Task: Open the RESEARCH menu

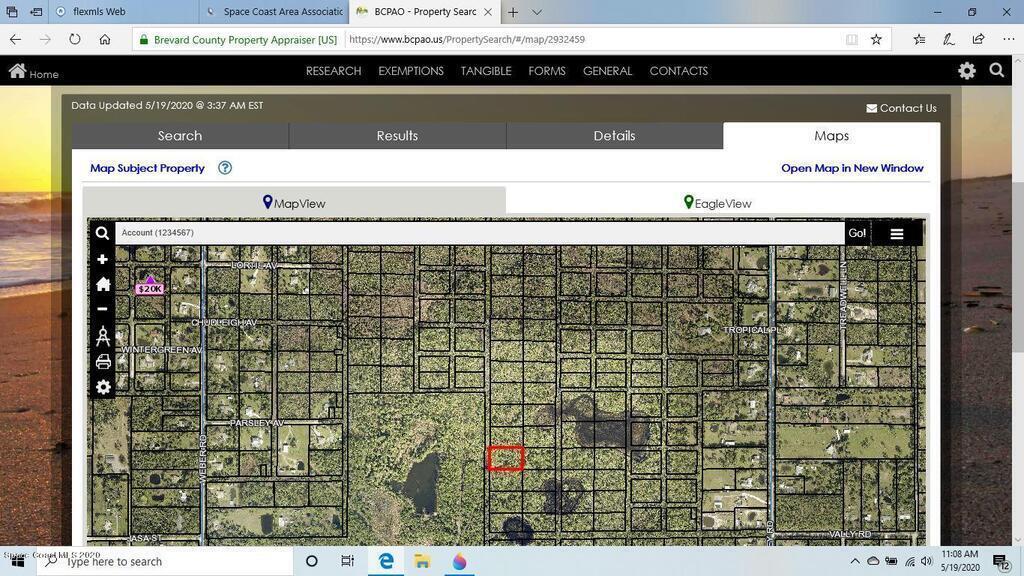Action: [x=333, y=71]
